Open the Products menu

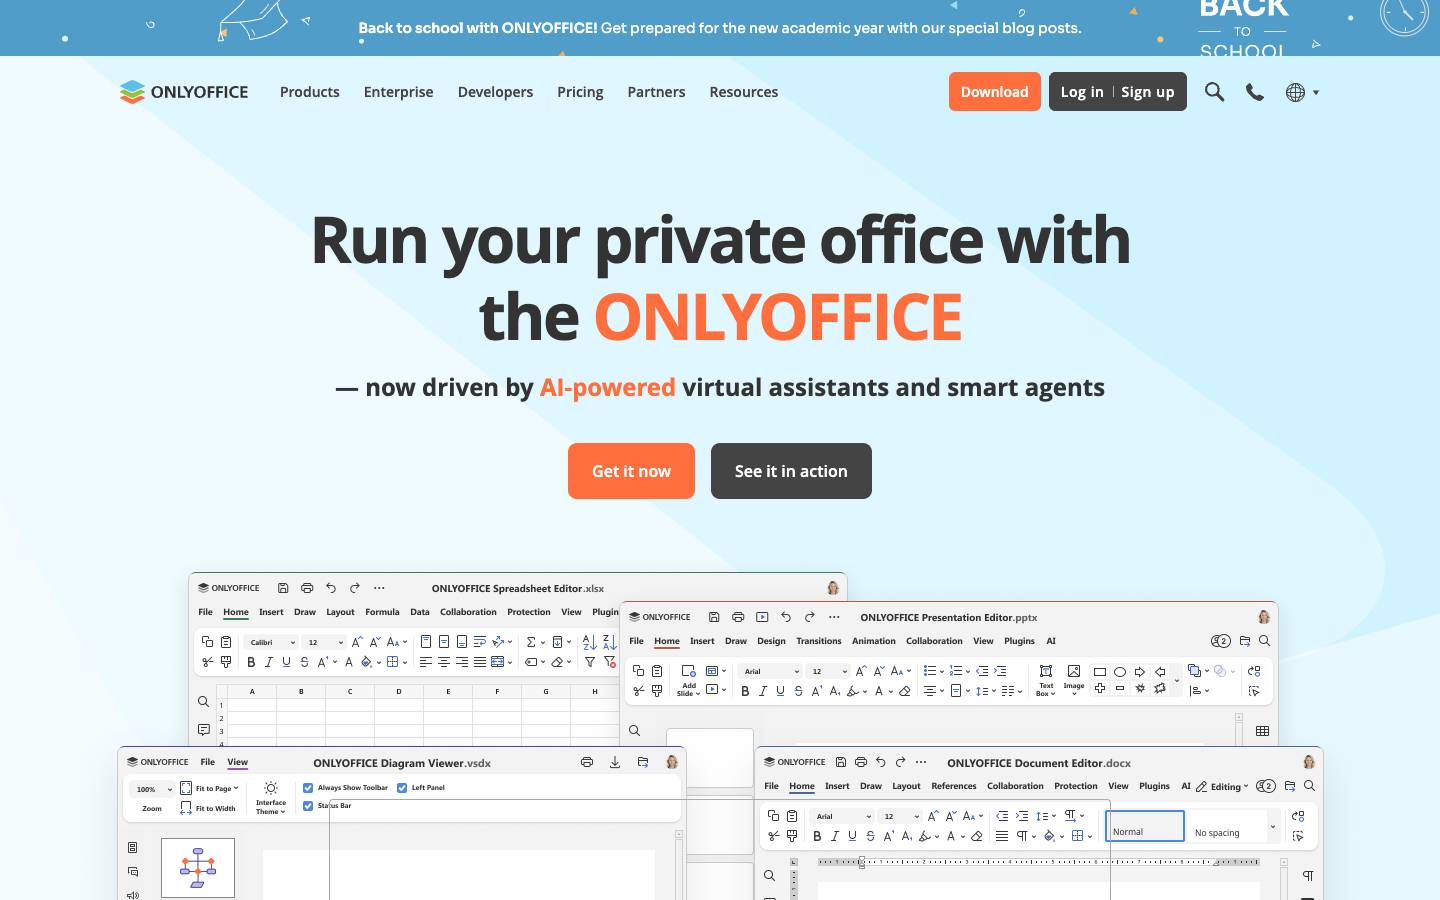[310, 92]
